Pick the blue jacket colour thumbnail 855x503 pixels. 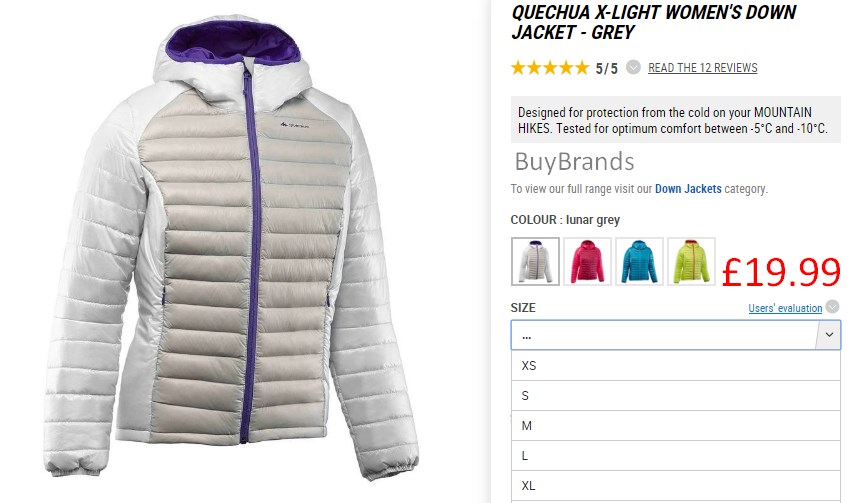click(639, 261)
